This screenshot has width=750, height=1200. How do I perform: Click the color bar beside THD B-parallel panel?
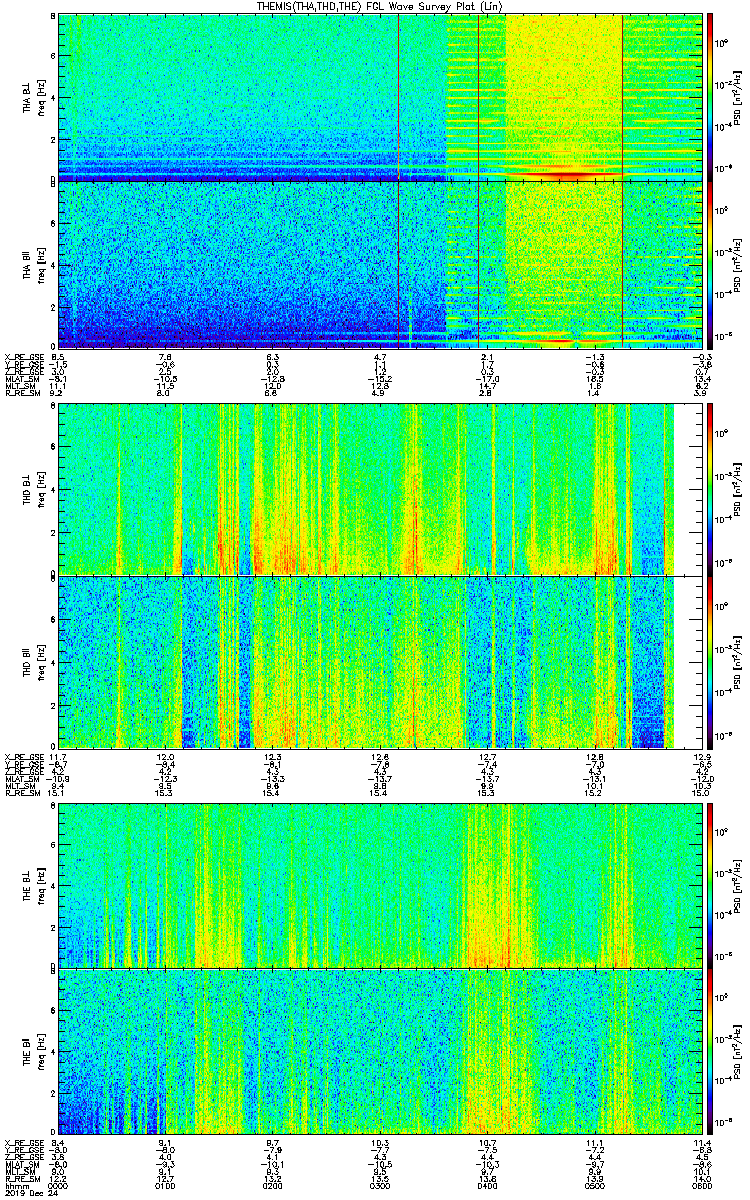(x=711, y=662)
